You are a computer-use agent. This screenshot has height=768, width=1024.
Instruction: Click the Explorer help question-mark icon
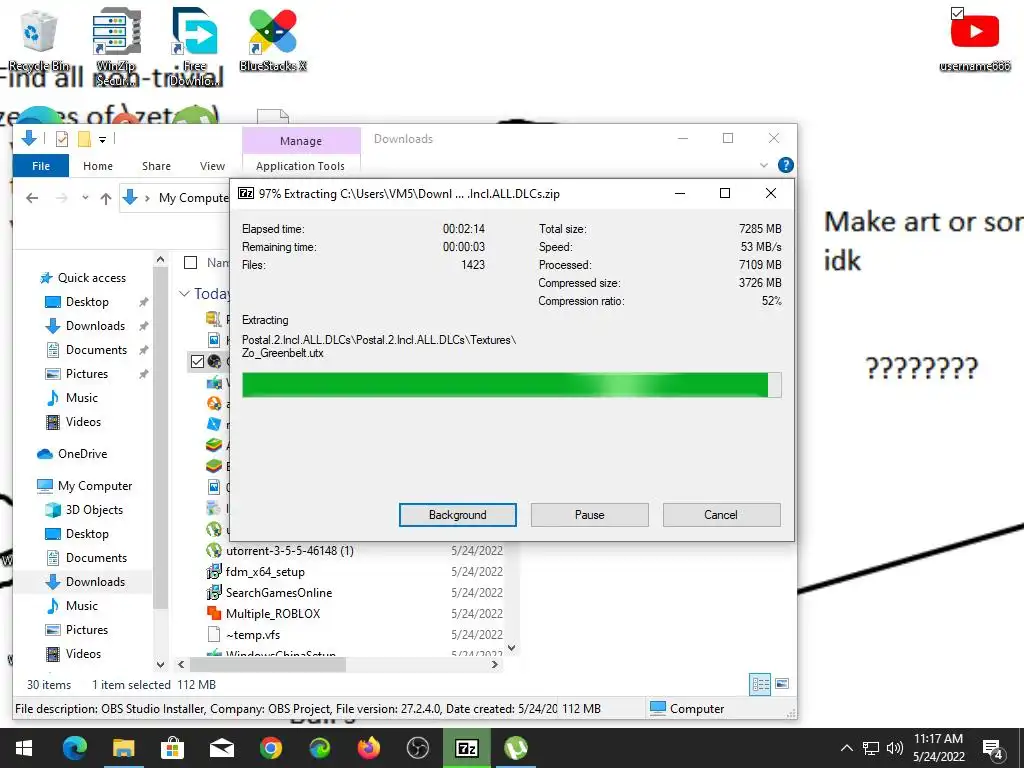point(786,165)
